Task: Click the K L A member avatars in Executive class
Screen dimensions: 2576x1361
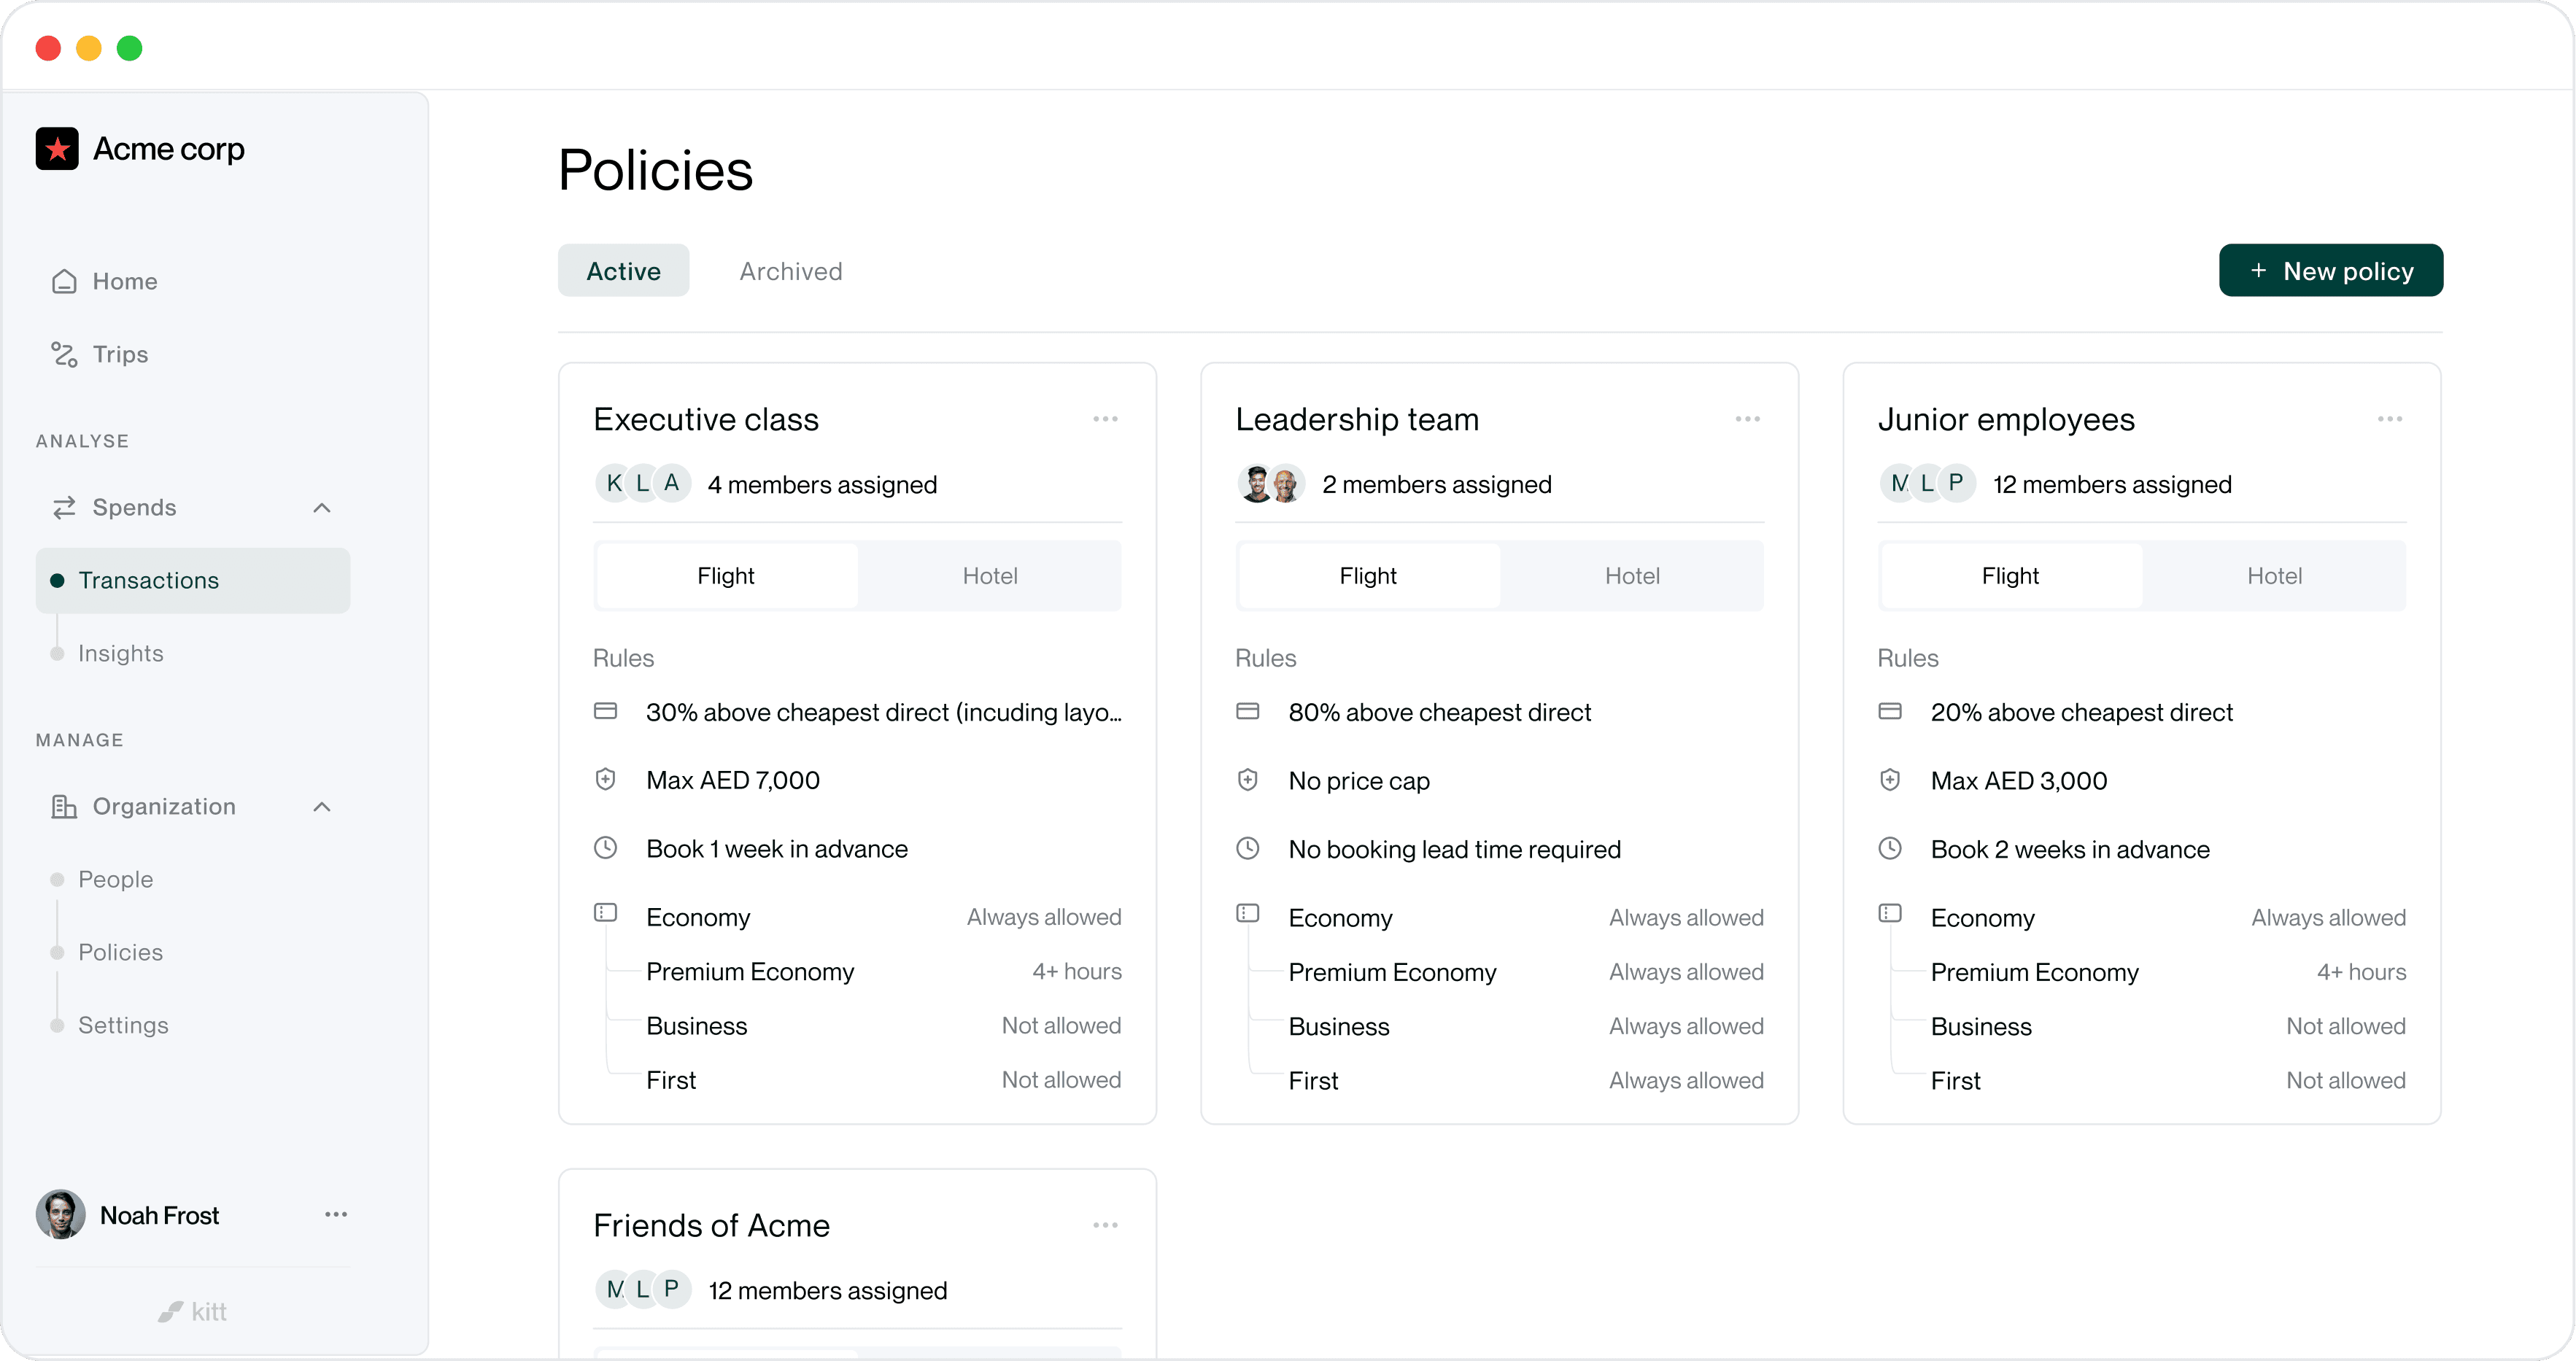Action: (x=643, y=484)
